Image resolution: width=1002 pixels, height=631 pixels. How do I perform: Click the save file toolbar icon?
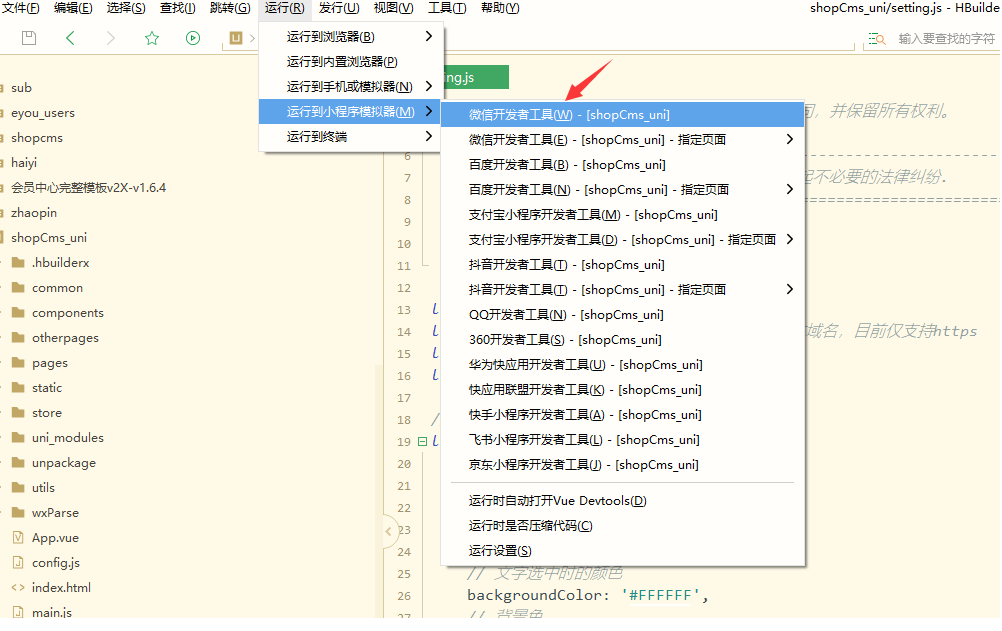[29, 38]
